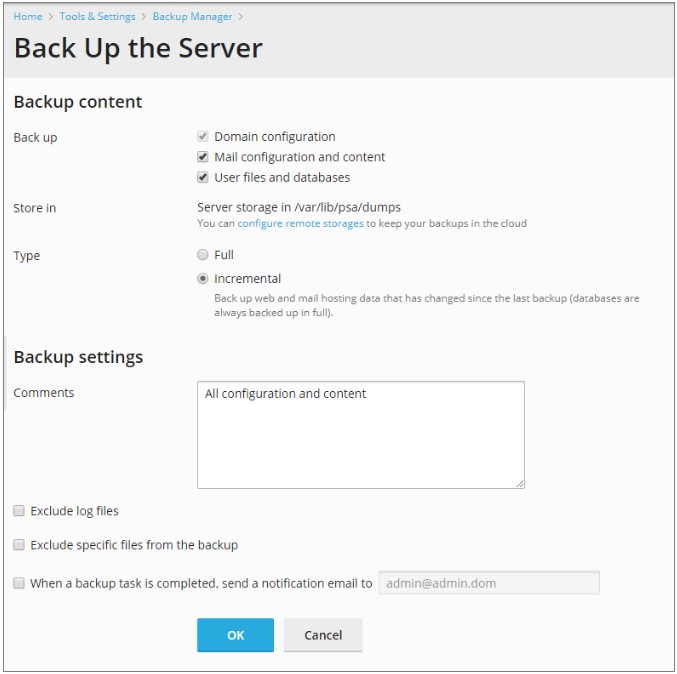Enable Exclude log files option
677x674 pixels.
(19, 511)
